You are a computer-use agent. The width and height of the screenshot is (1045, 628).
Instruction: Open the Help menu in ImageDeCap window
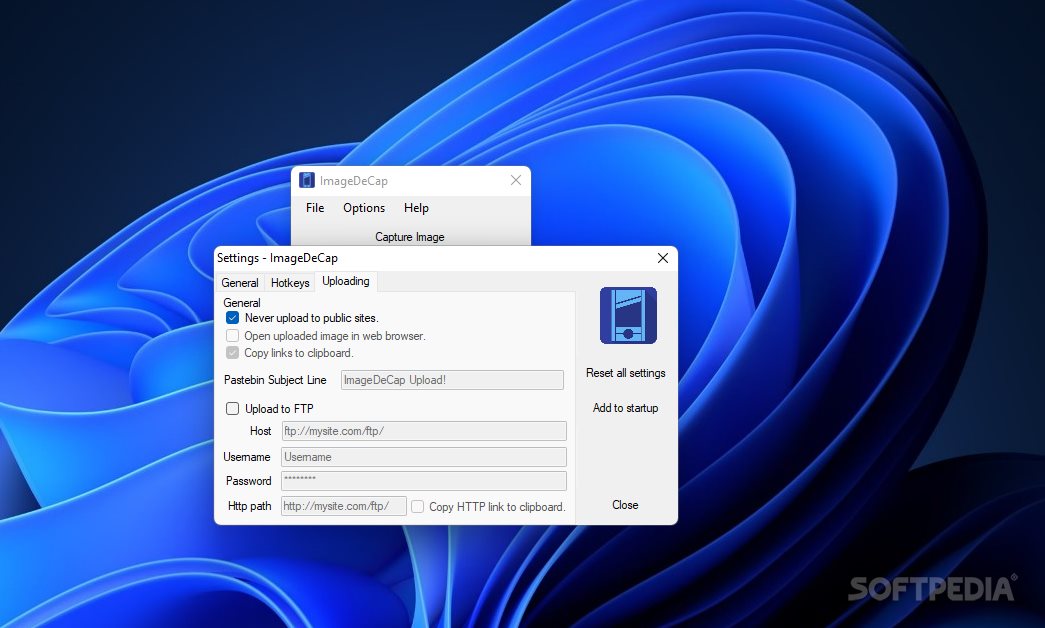[417, 208]
